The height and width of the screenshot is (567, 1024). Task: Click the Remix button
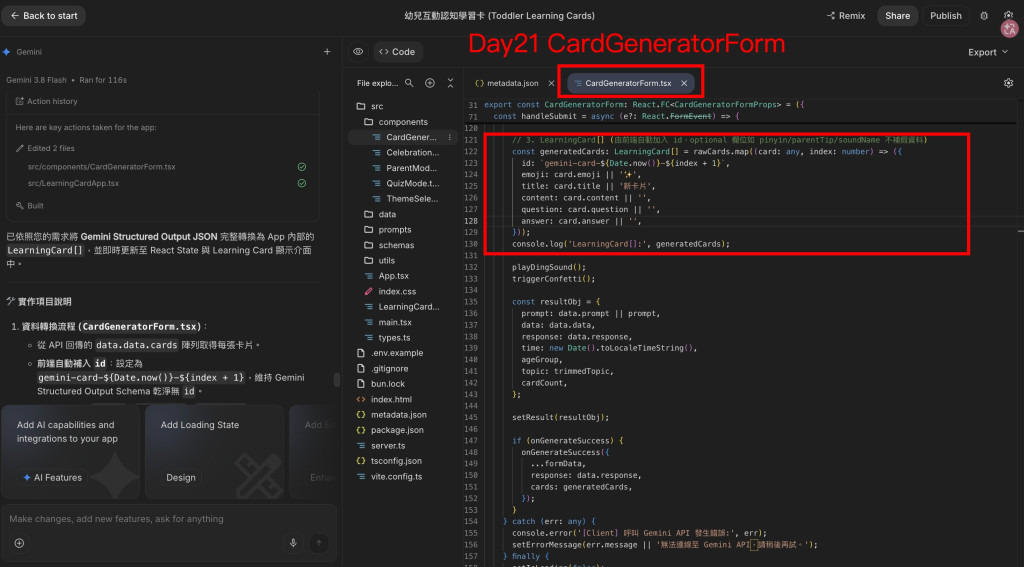(846, 16)
